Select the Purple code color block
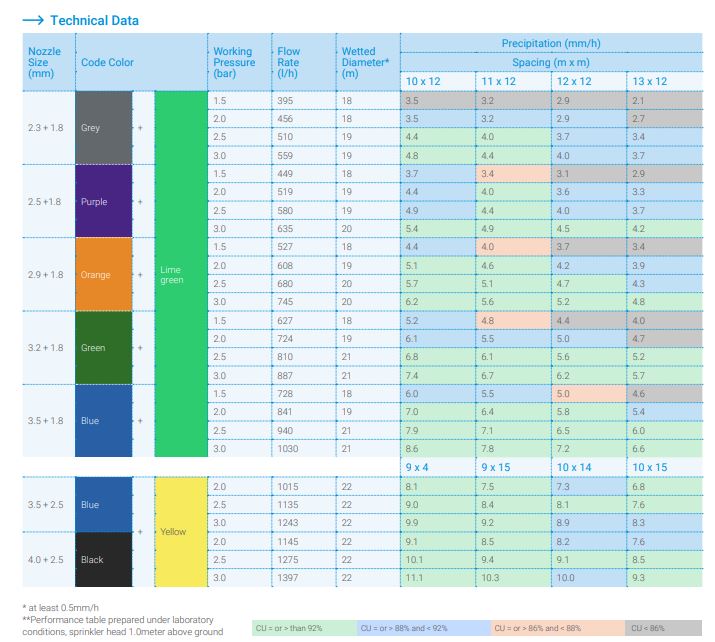This screenshot has height=642, width=715. click(104, 201)
